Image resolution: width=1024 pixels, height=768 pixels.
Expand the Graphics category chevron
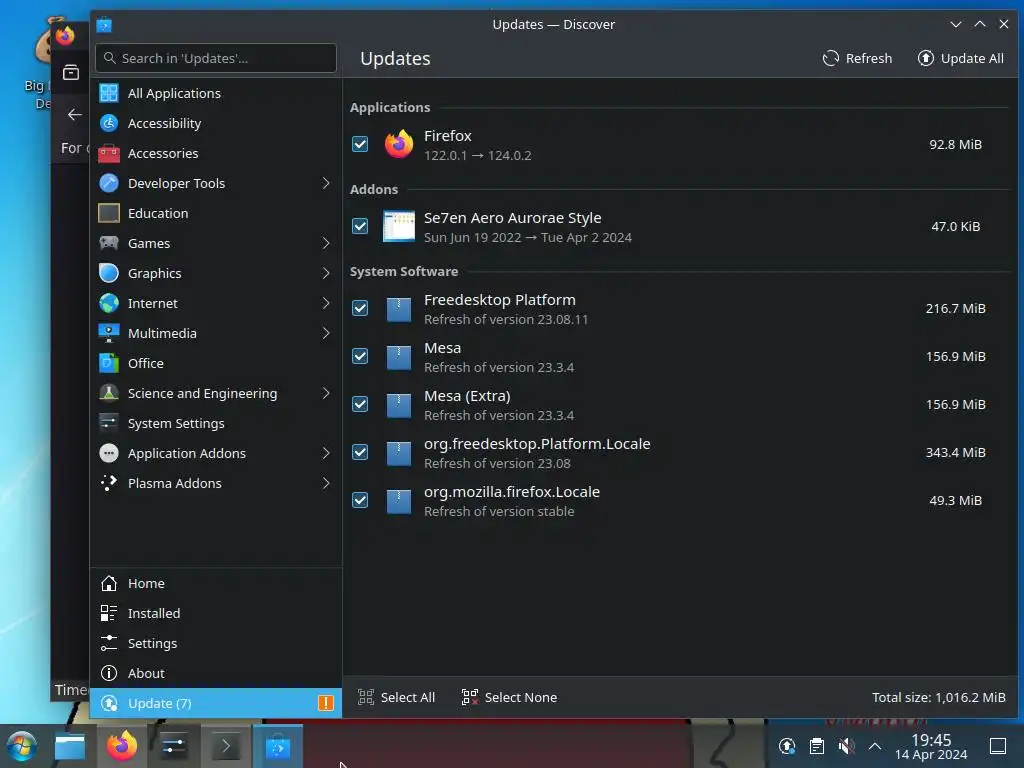pos(325,274)
